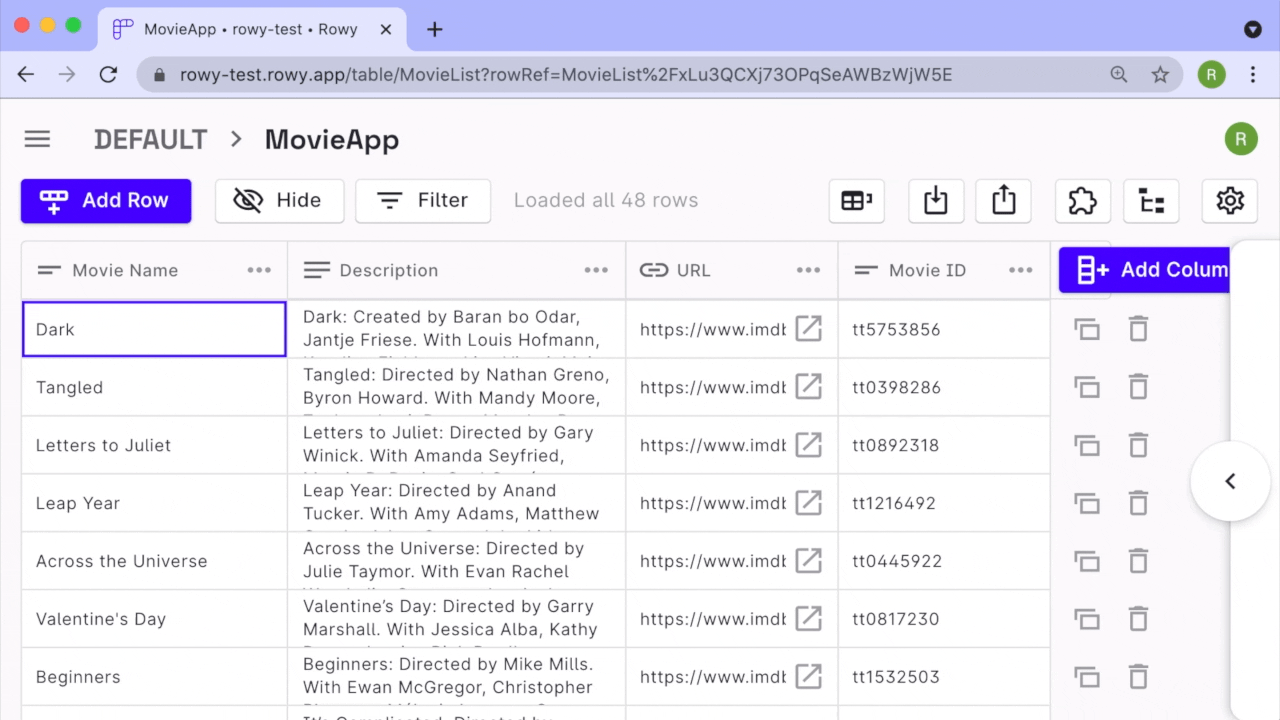Click the row height icon button
Viewport: 1280px width, 720px height.
click(x=856, y=201)
